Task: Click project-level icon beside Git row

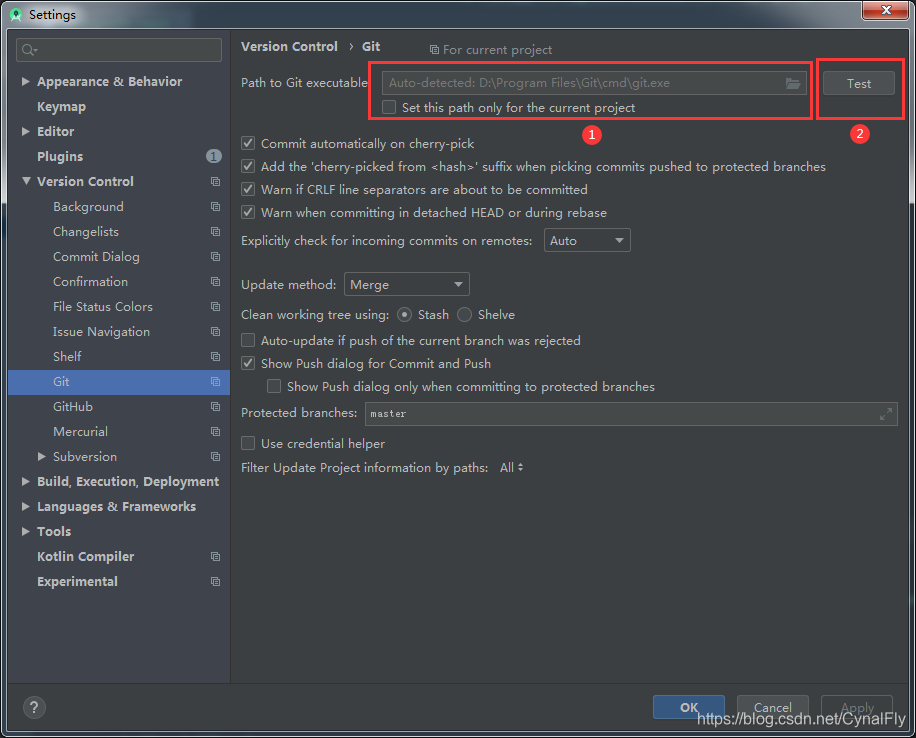Action: click(216, 382)
